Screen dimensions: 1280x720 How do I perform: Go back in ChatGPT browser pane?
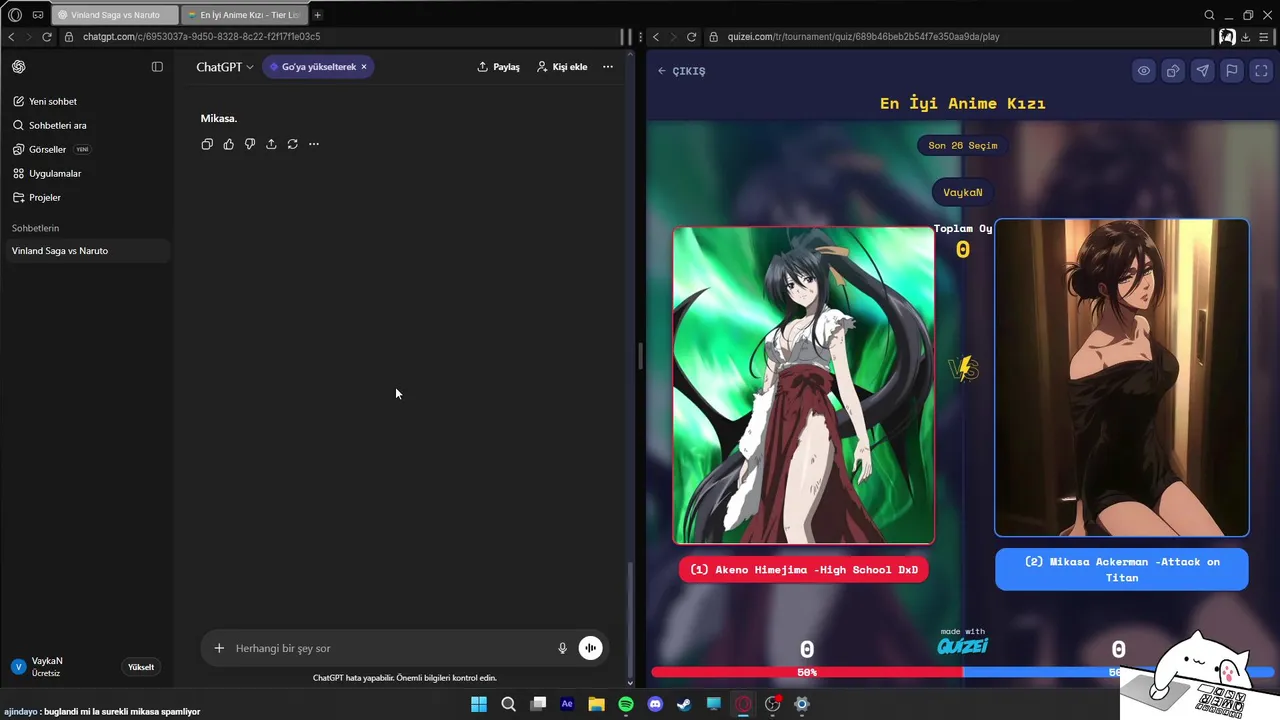(x=11, y=37)
